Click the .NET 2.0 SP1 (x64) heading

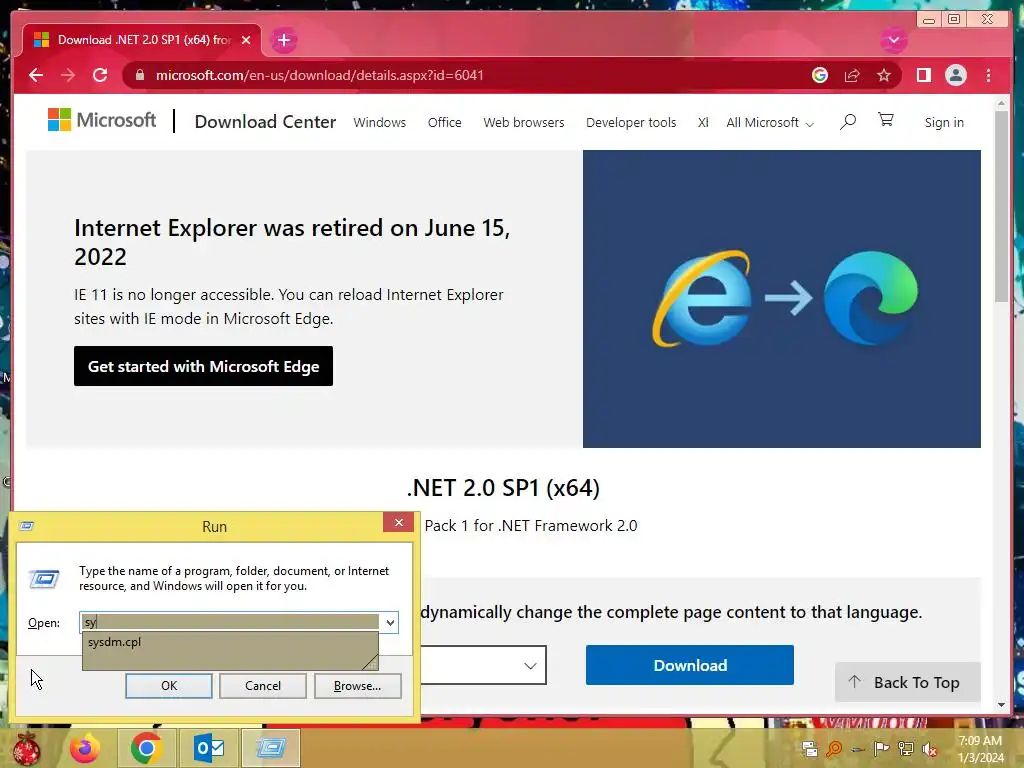(x=503, y=488)
